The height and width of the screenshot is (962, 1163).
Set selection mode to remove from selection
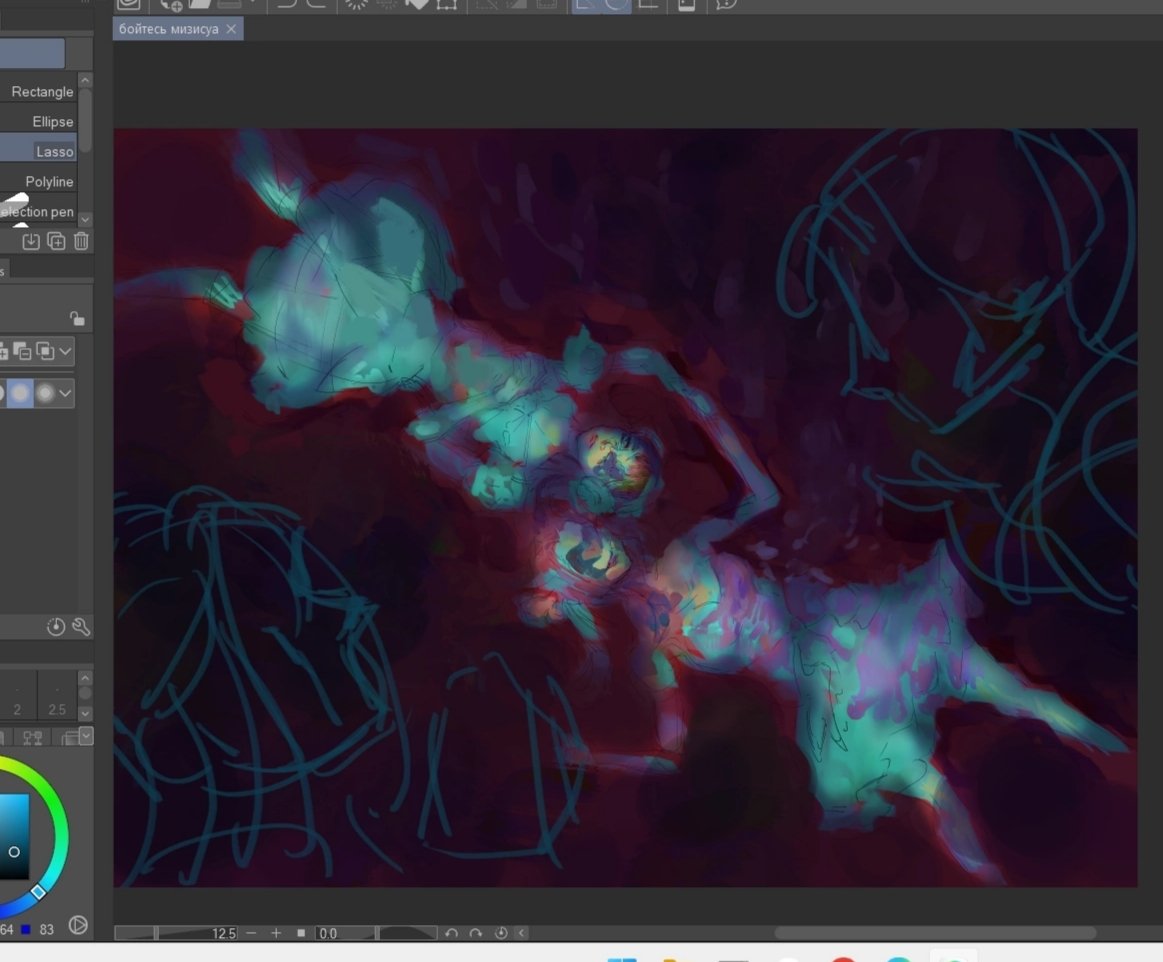[23, 351]
